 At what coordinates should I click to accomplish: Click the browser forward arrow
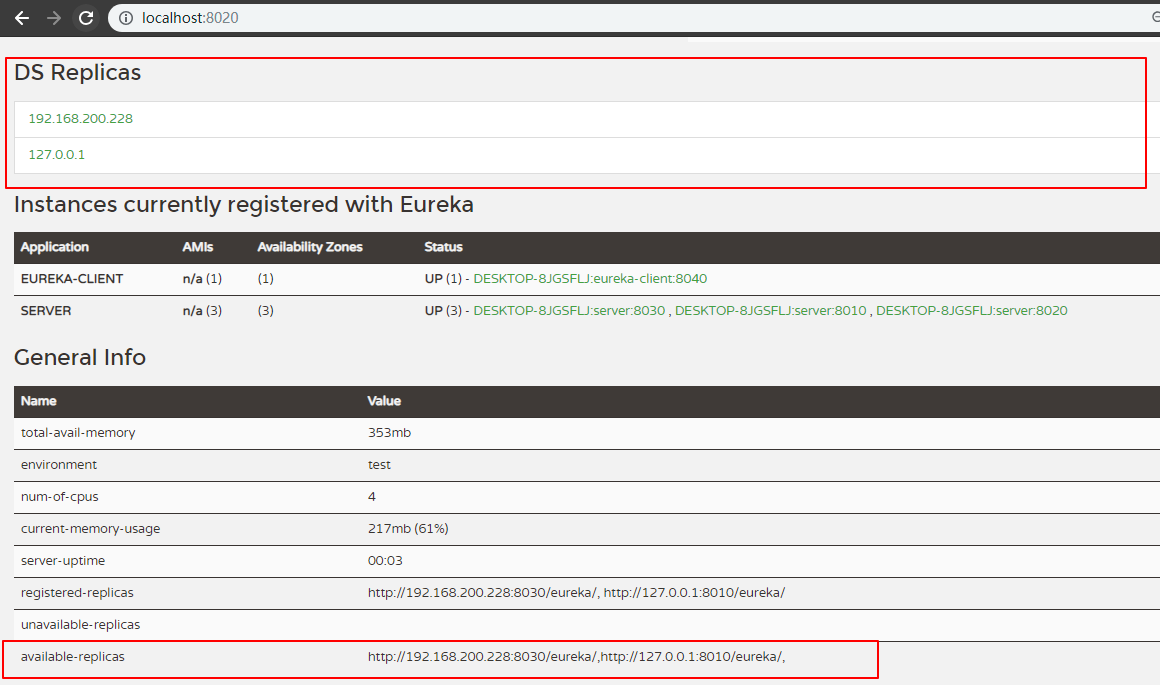[x=54, y=18]
